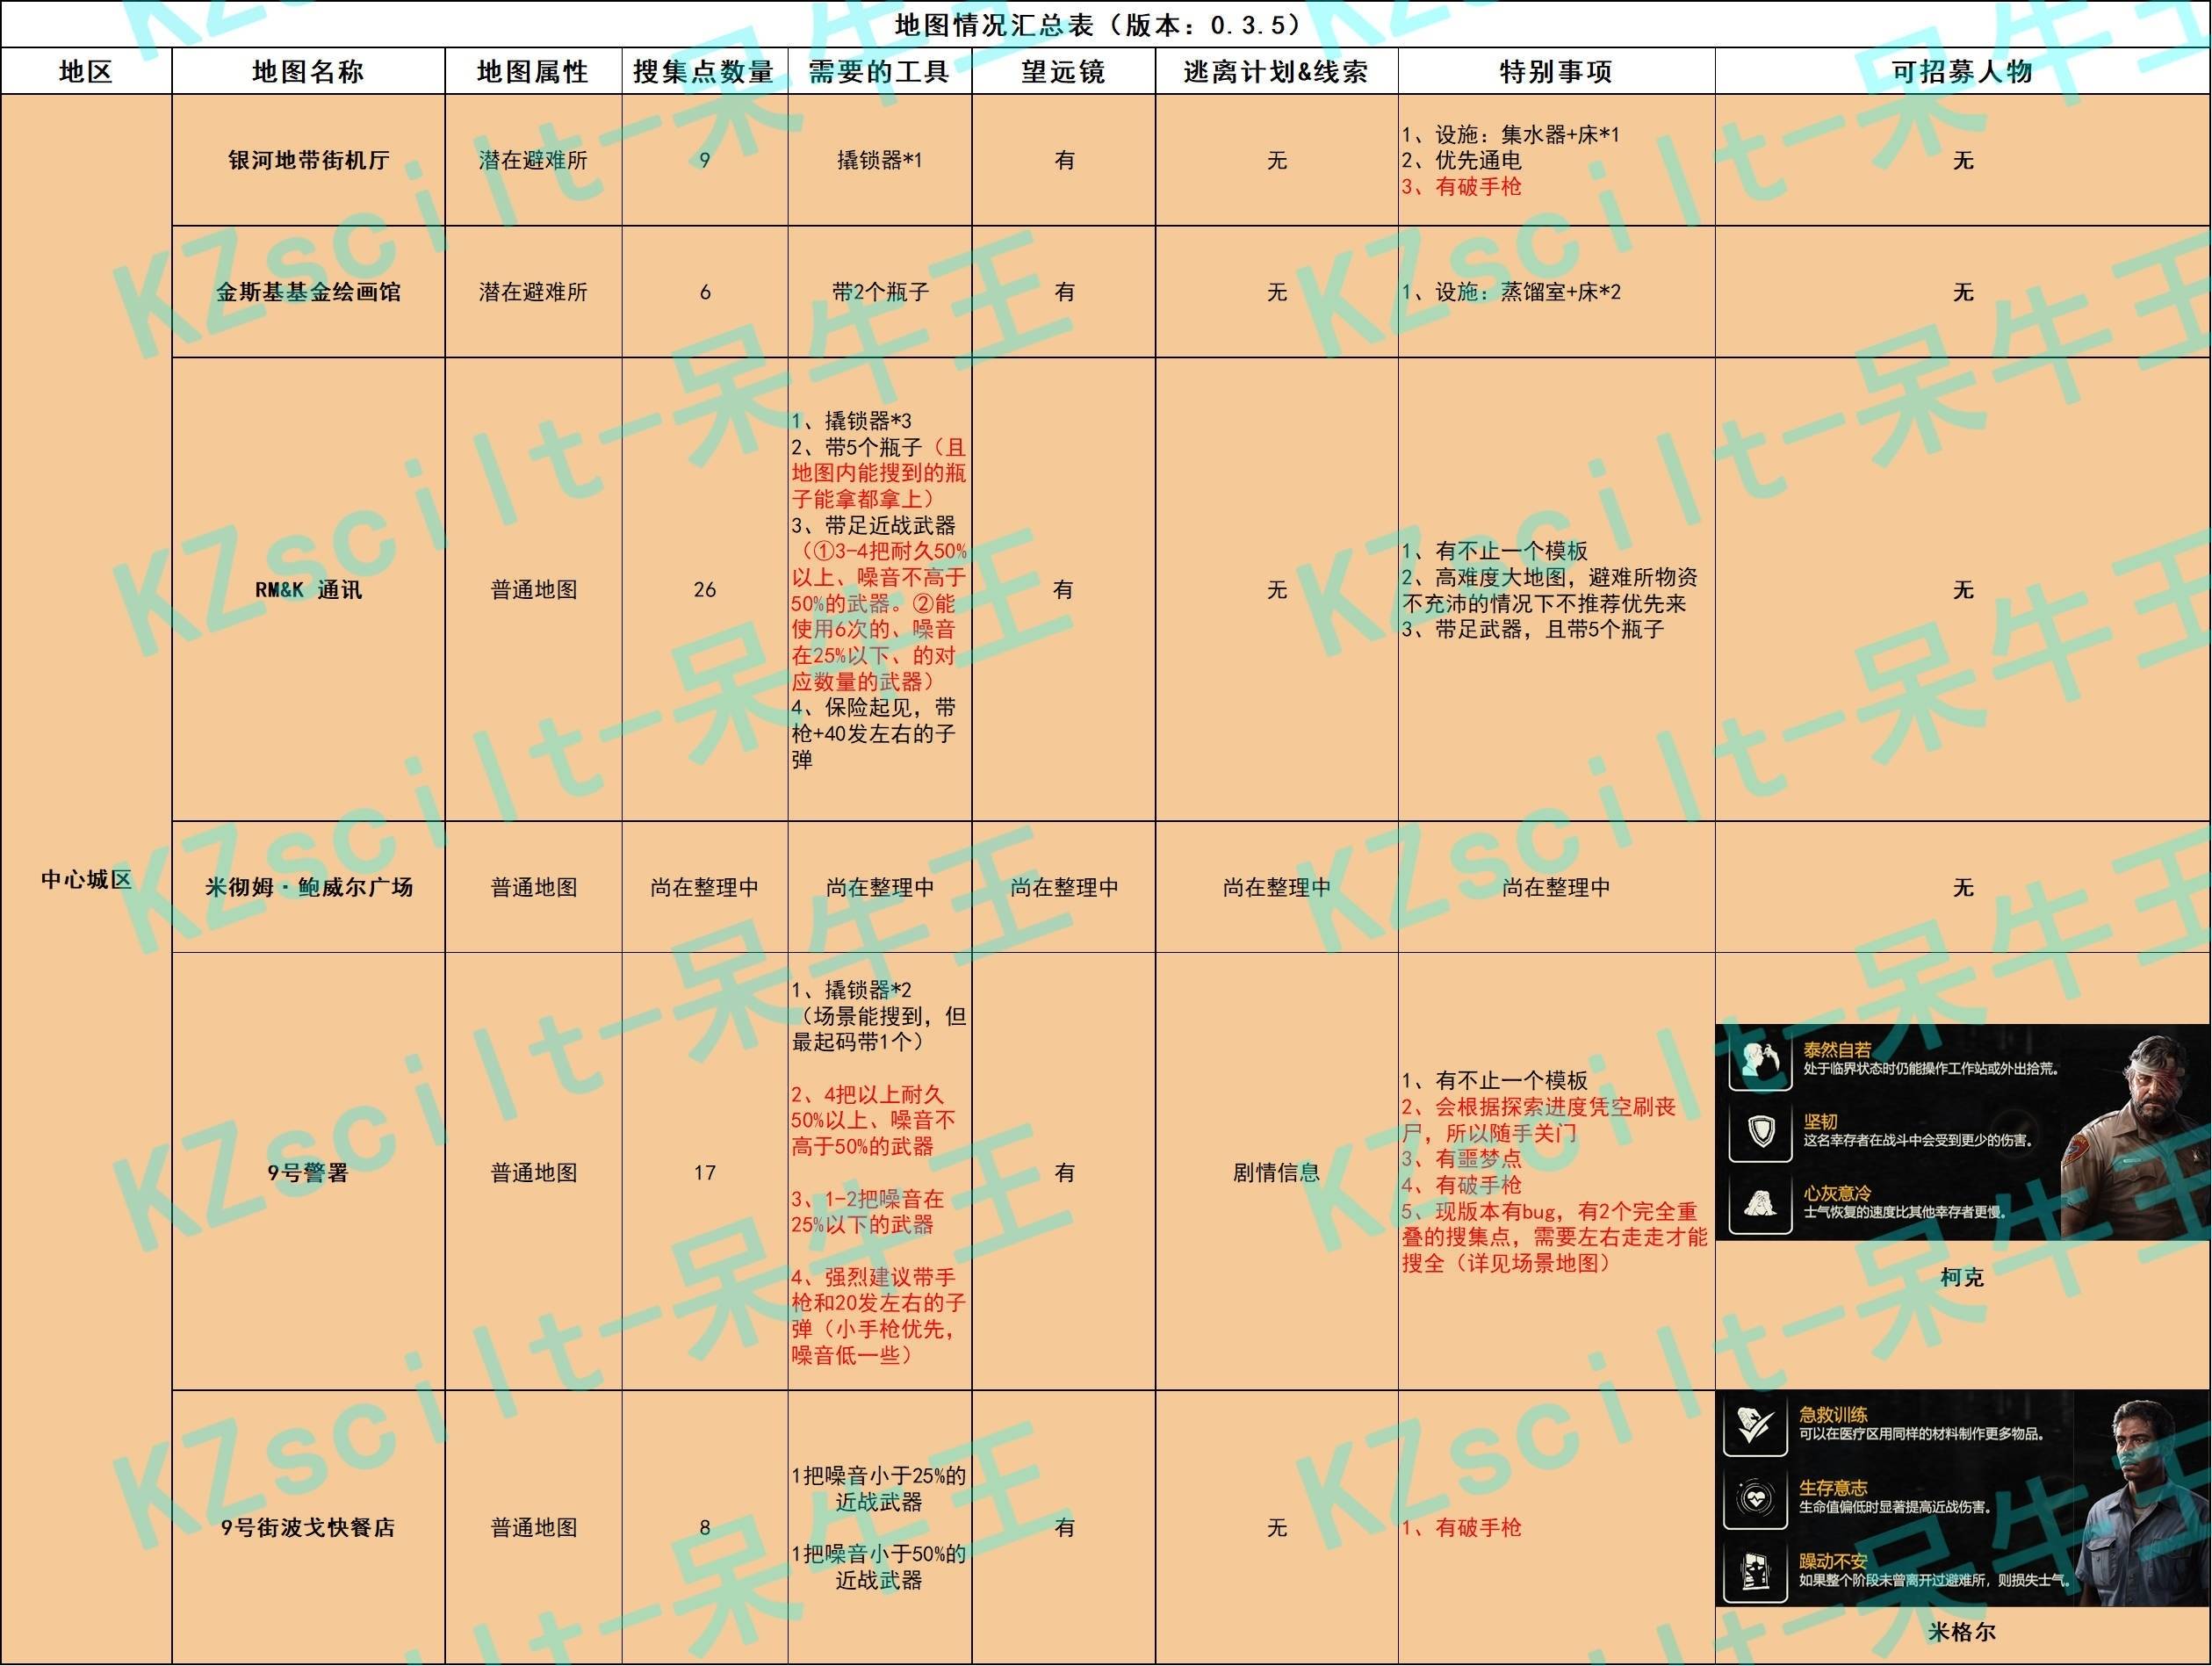Click 3、带足武器，且带5个瓶子 note
This screenshot has height=1666, width=2212.
pyautogui.click(x=1533, y=629)
